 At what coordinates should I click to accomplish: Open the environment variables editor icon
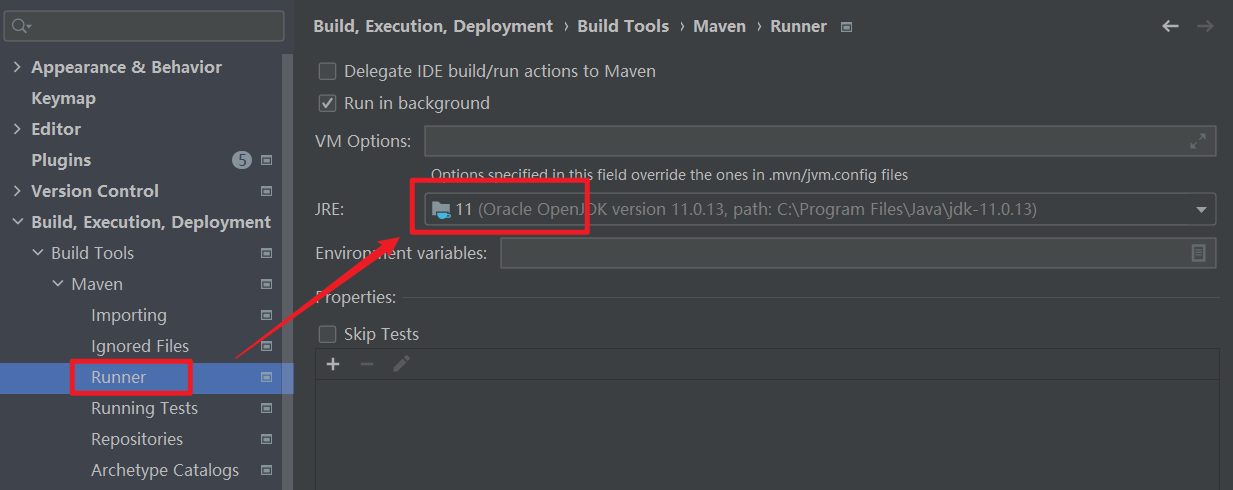point(1198,253)
